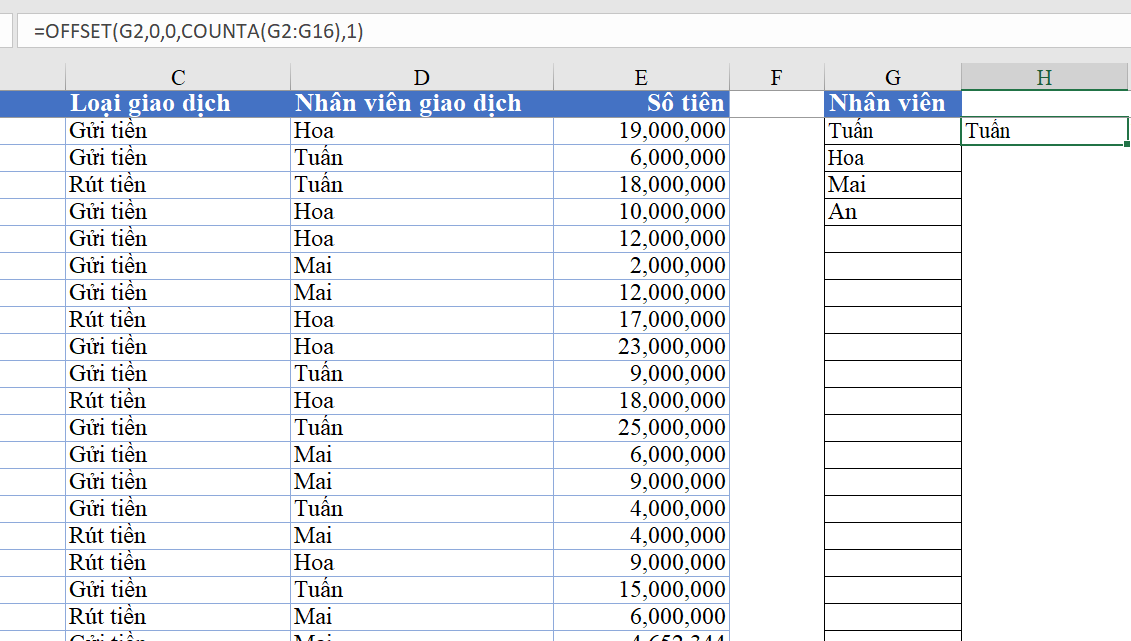The image size is (1131, 641).
Task: Select column D header
Action: pyautogui.click(x=421, y=77)
